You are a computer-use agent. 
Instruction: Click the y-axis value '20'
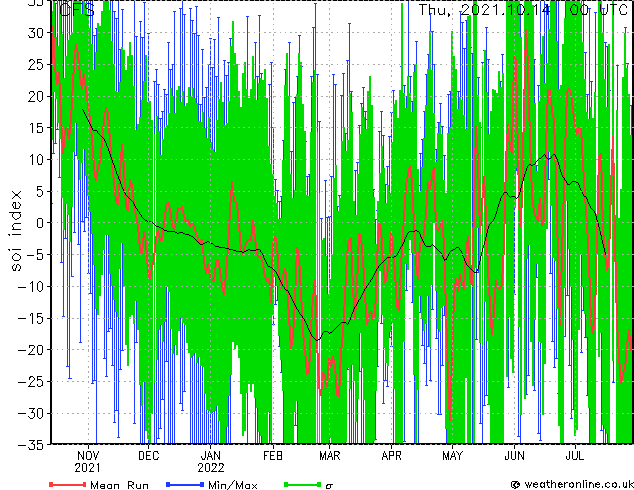coord(36,96)
